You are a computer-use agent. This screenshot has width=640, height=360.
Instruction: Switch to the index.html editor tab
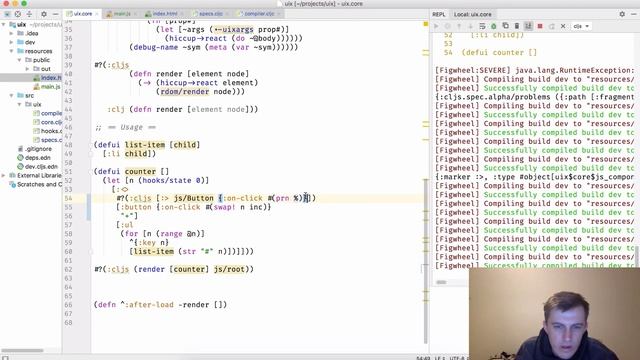165,14
